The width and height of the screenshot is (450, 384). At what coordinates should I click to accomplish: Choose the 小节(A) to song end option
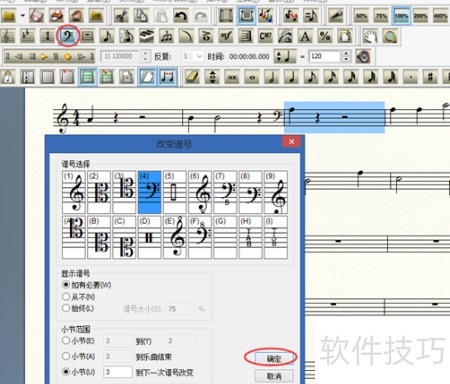click(x=66, y=356)
